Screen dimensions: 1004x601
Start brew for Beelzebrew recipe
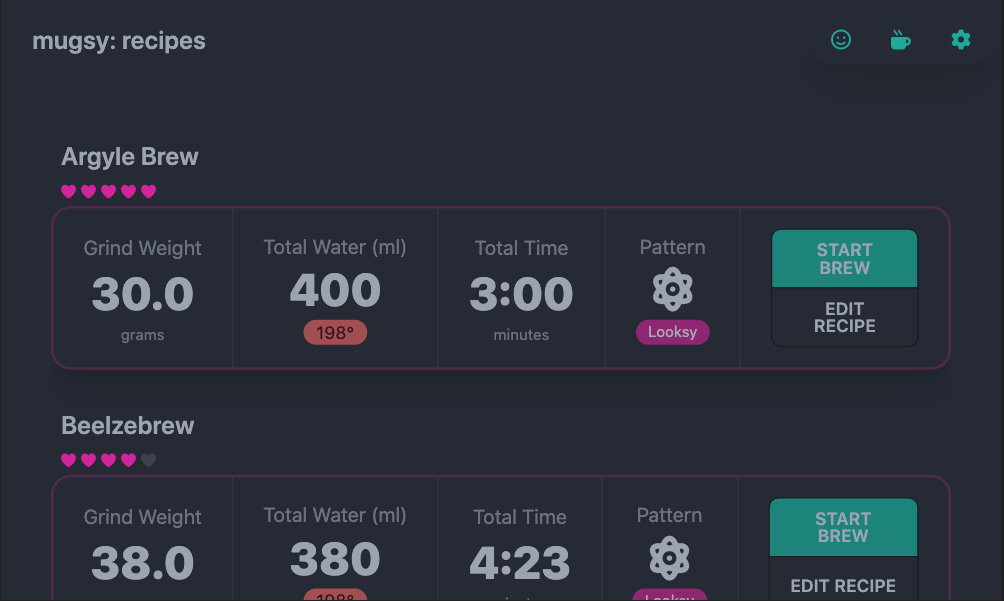(843, 527)
